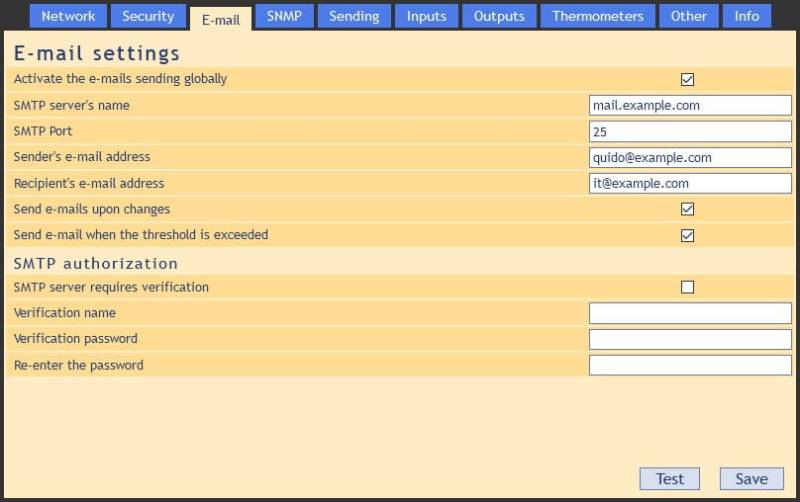Open the Thermometers tab
The image size is (800, 502).
598,16
